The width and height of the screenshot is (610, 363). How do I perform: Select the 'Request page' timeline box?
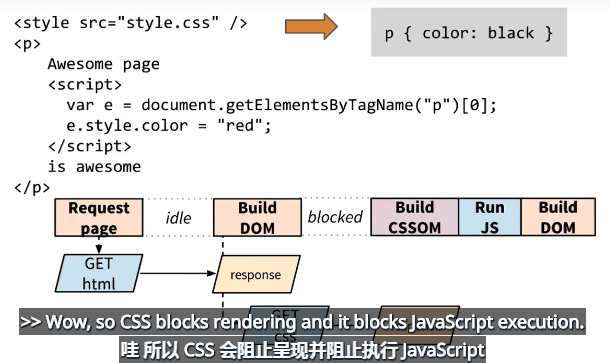pos(99,217)
